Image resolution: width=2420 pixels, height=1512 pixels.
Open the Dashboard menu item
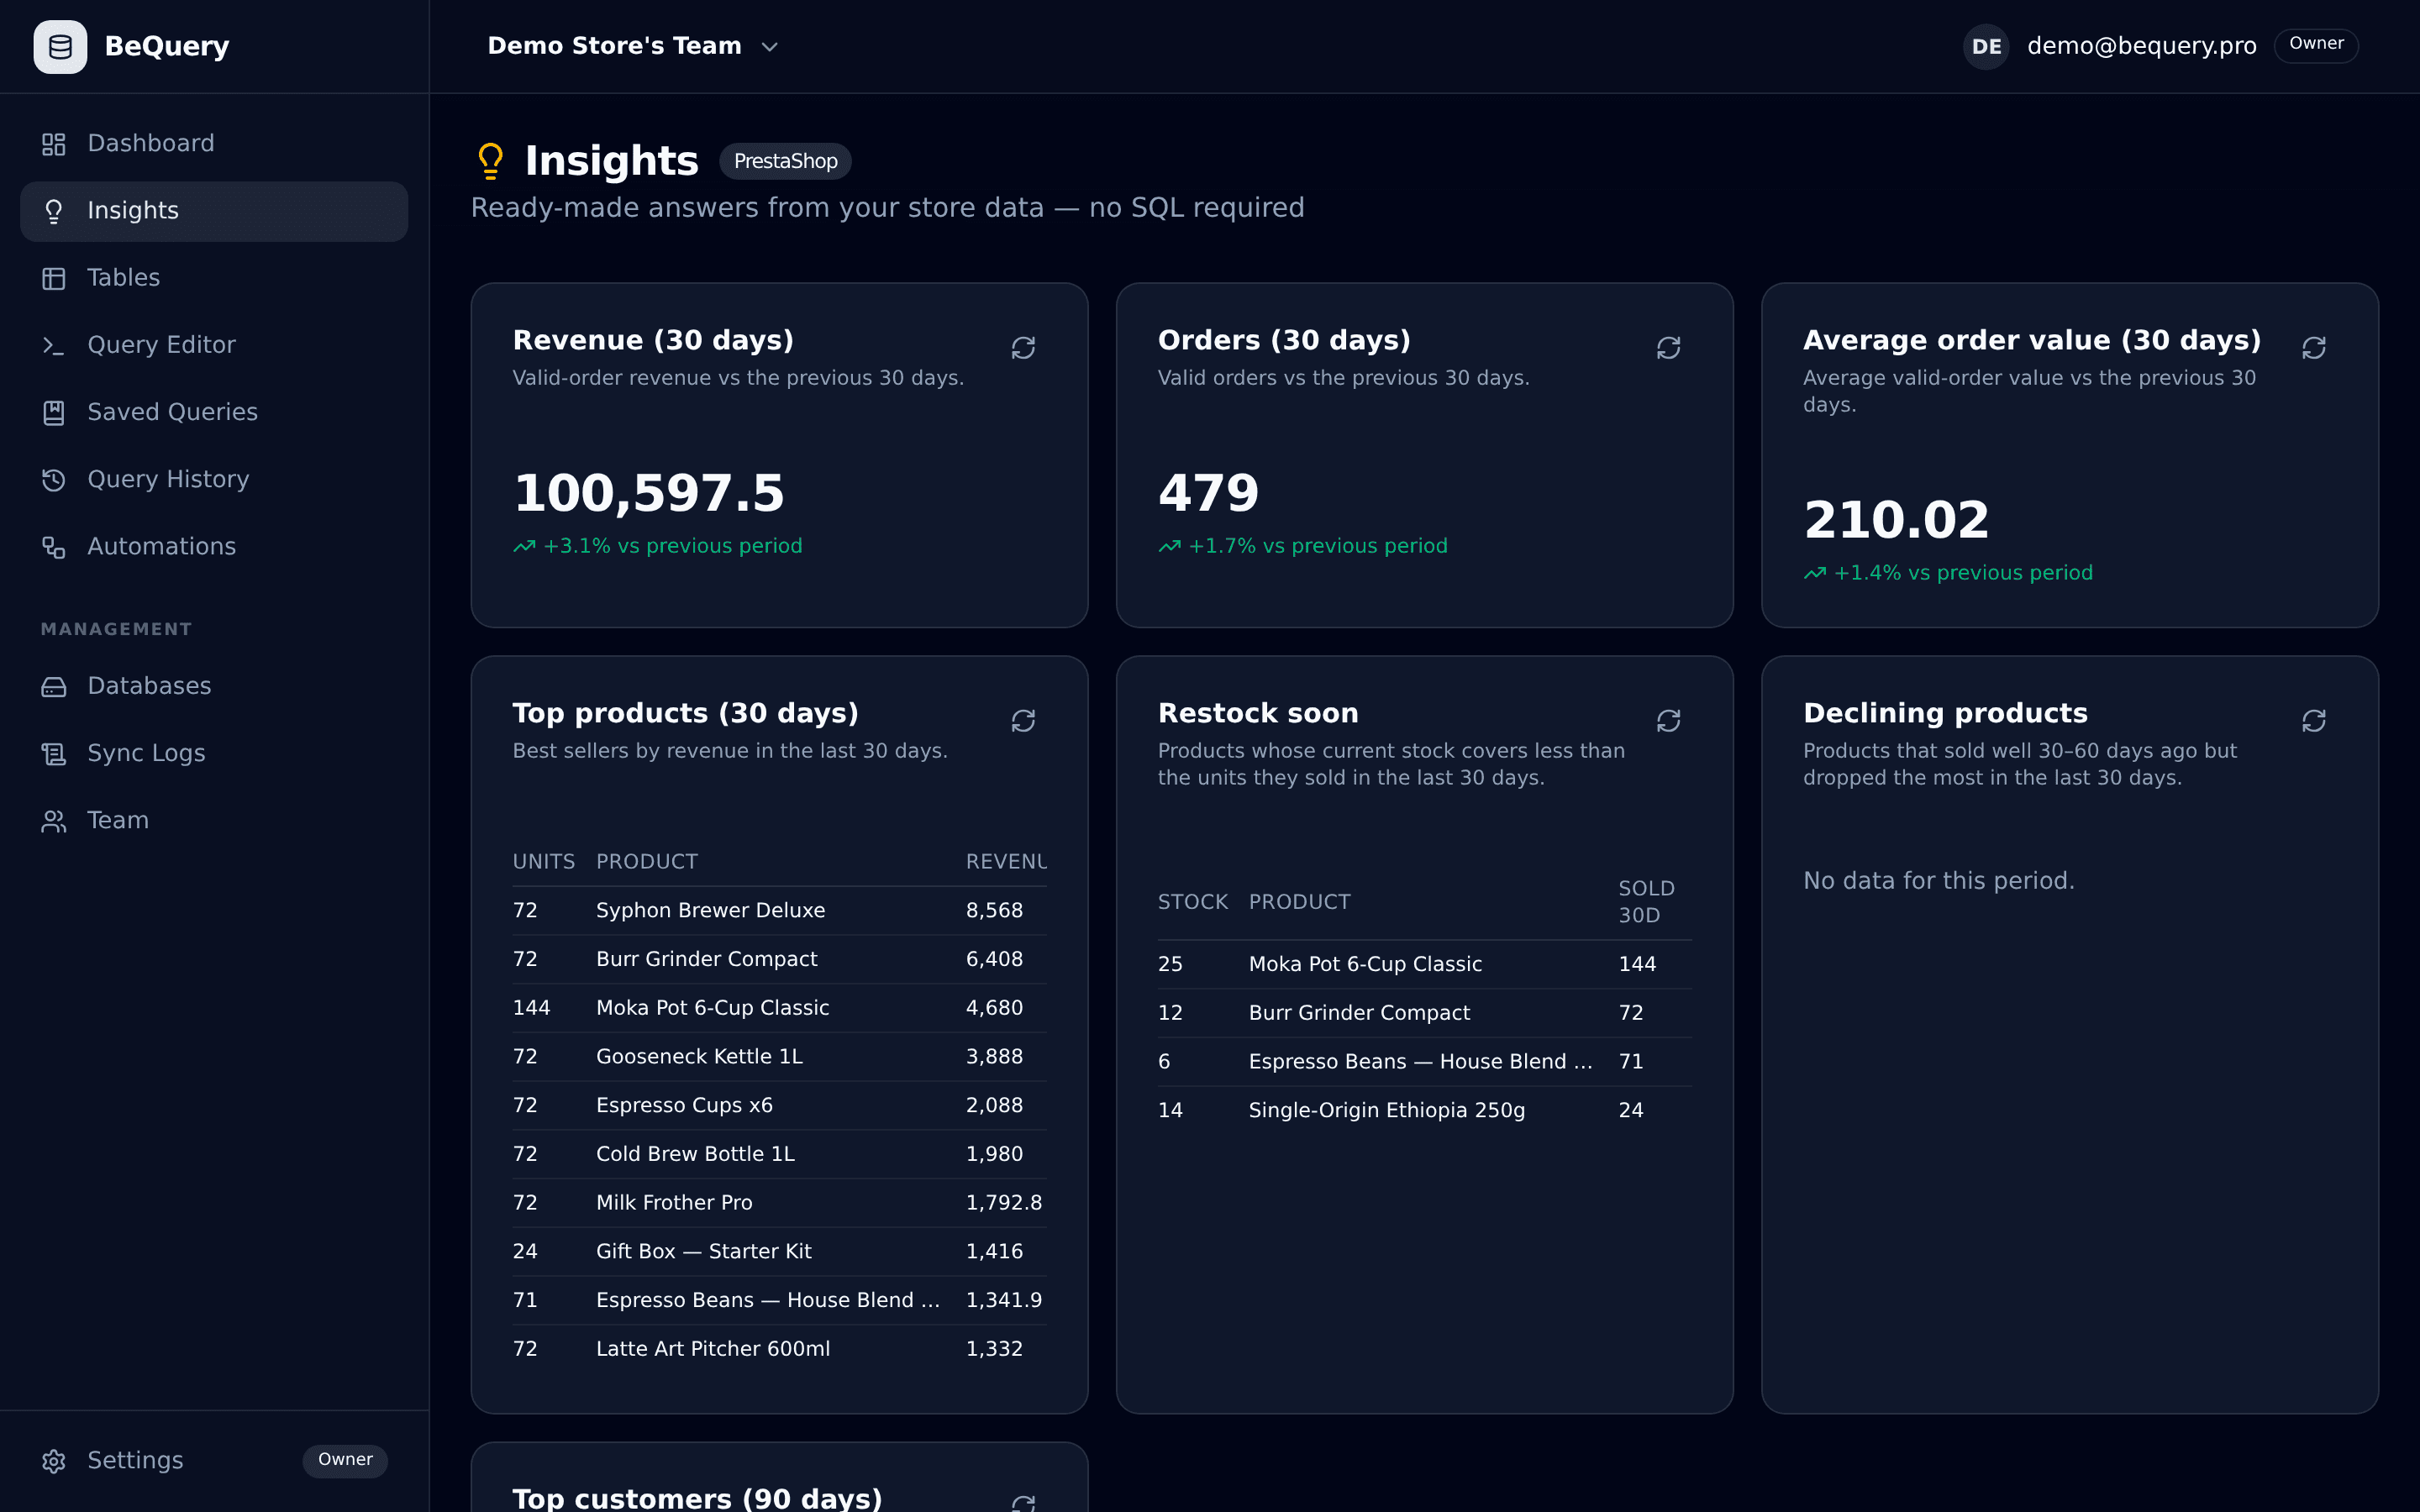[214, 144]
